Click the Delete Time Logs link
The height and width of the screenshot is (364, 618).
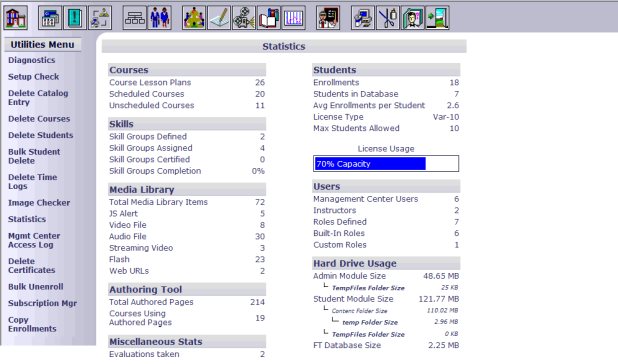coord(33,182)
